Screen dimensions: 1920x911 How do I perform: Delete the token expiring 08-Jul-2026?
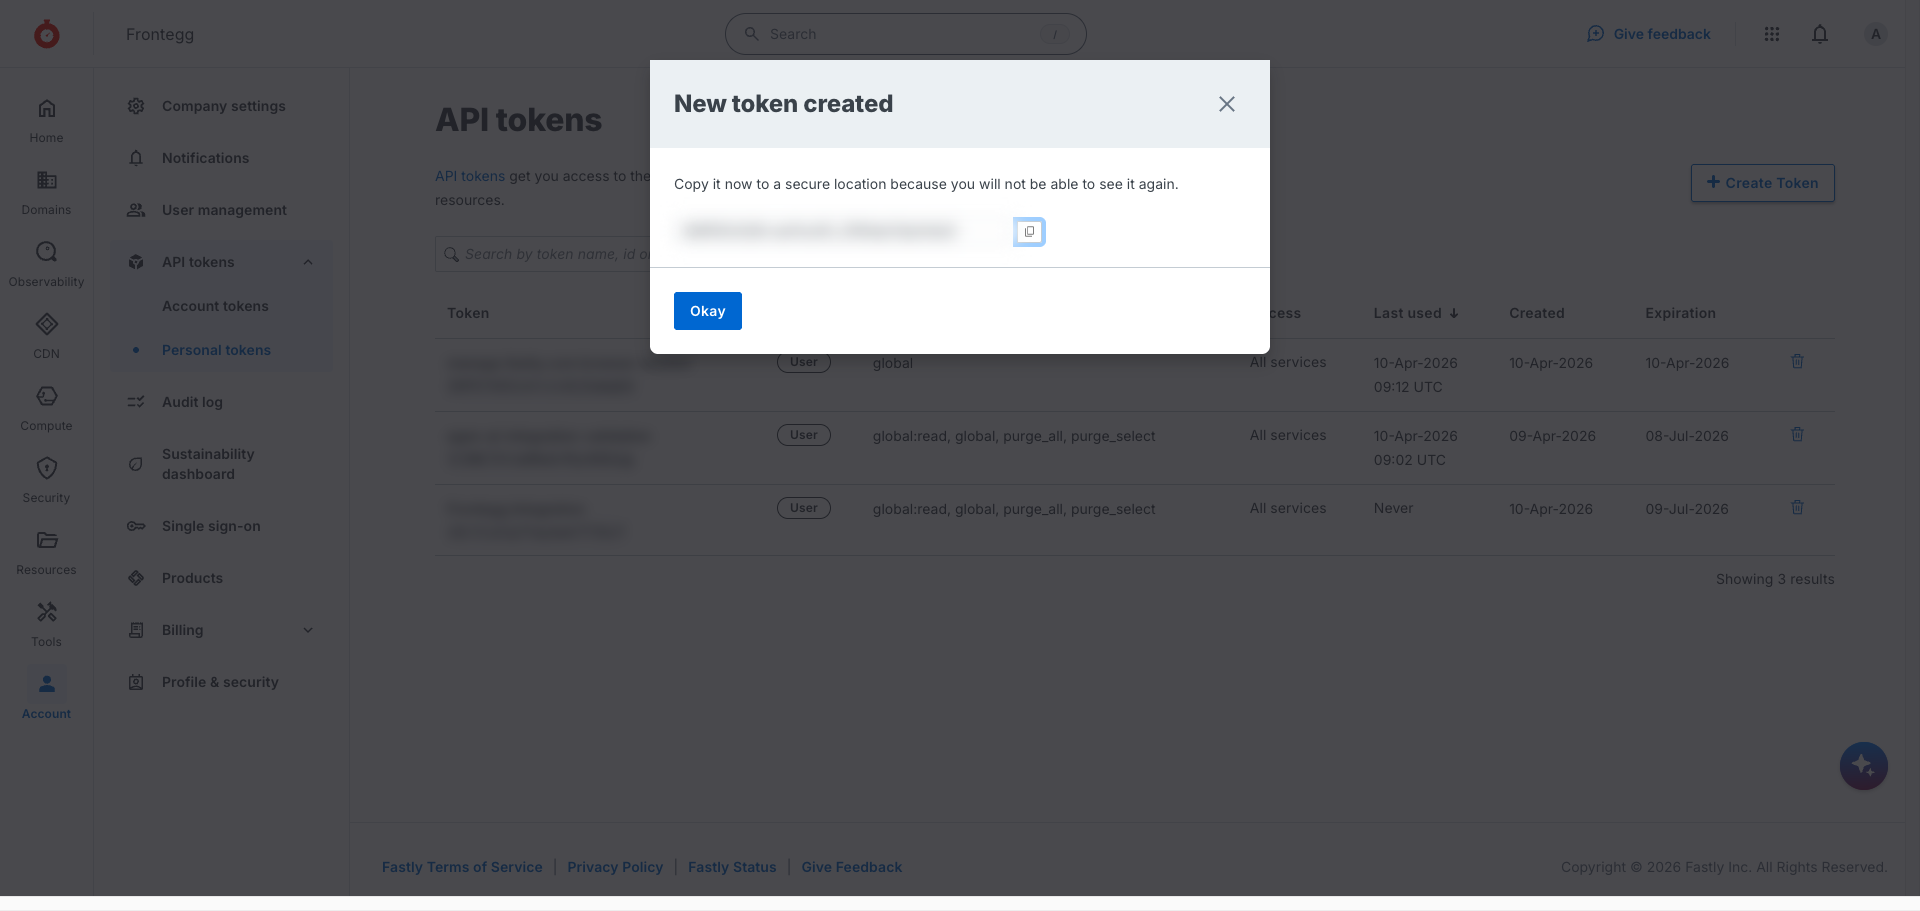pos(1797,435)
